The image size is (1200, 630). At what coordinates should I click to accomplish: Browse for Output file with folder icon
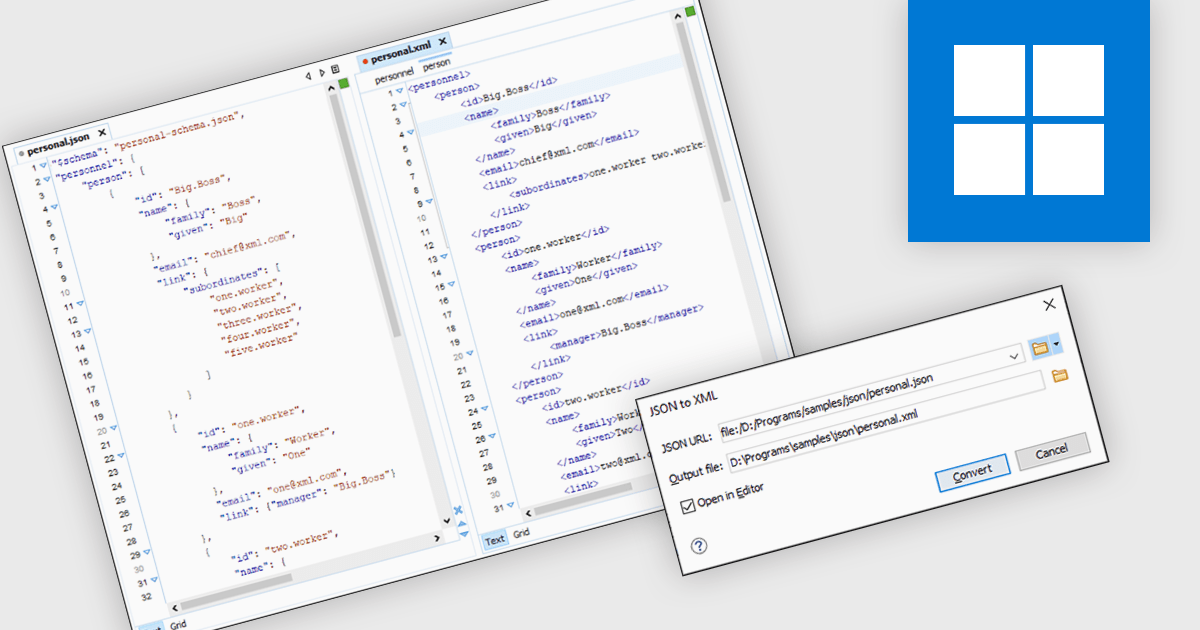click(x=1060, y=375)
